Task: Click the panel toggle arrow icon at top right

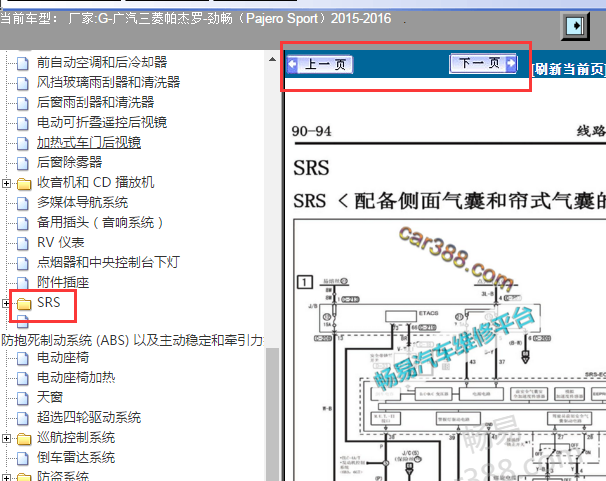Action: coord(575,26)
